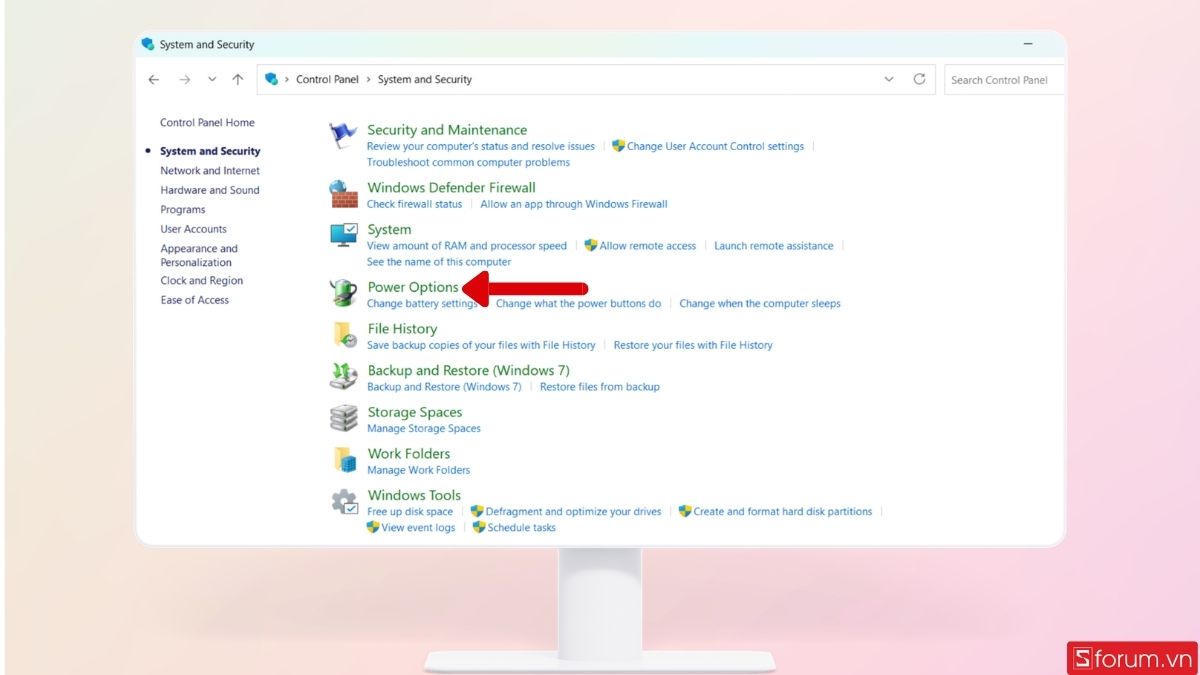
Task: Click Control Panel in the breadcrumb path
Action: tap(327, 79)
